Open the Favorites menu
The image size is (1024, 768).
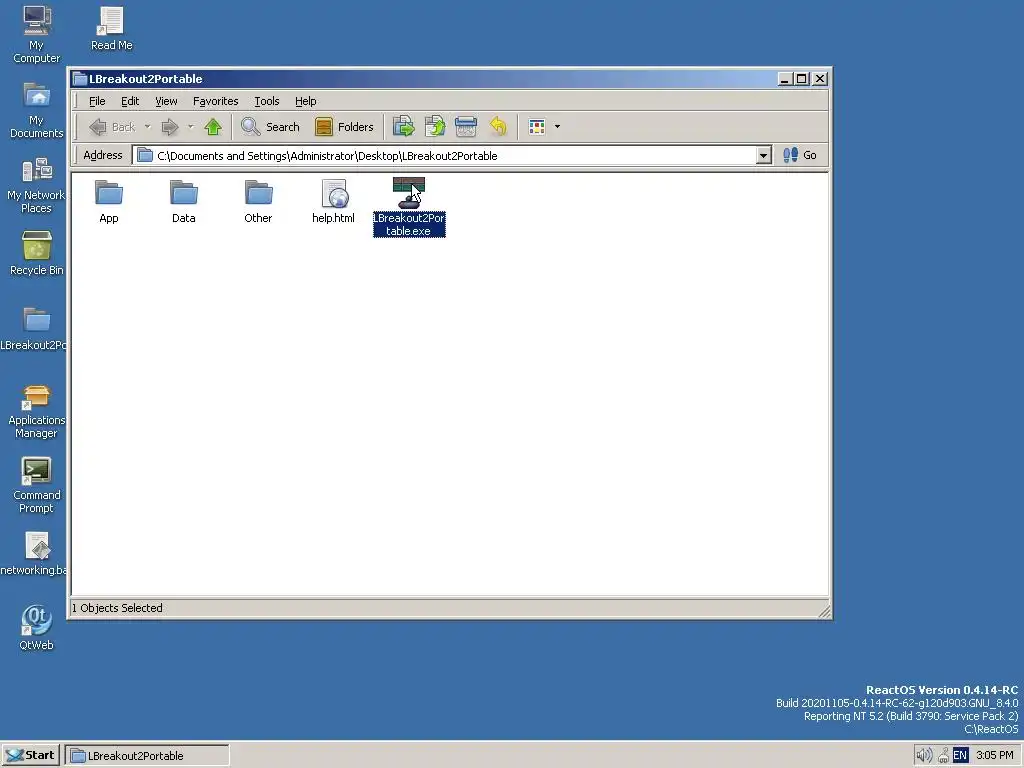[216, 101]
